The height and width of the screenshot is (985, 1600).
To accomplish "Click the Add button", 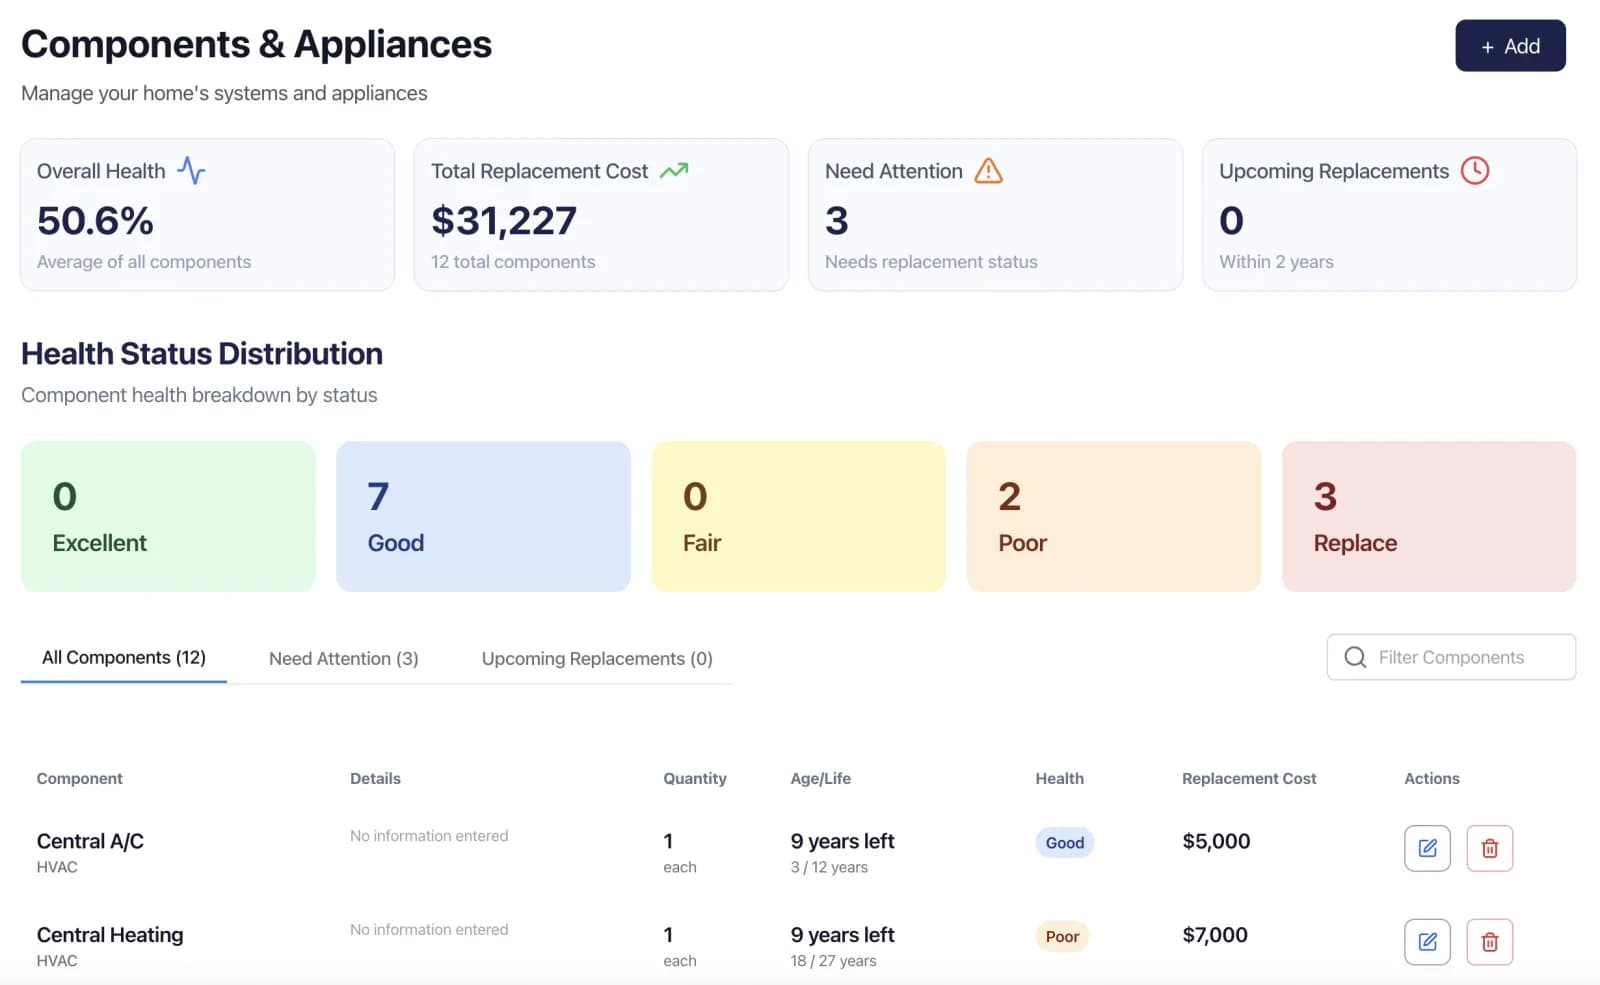I will (x=1510, y=46).
